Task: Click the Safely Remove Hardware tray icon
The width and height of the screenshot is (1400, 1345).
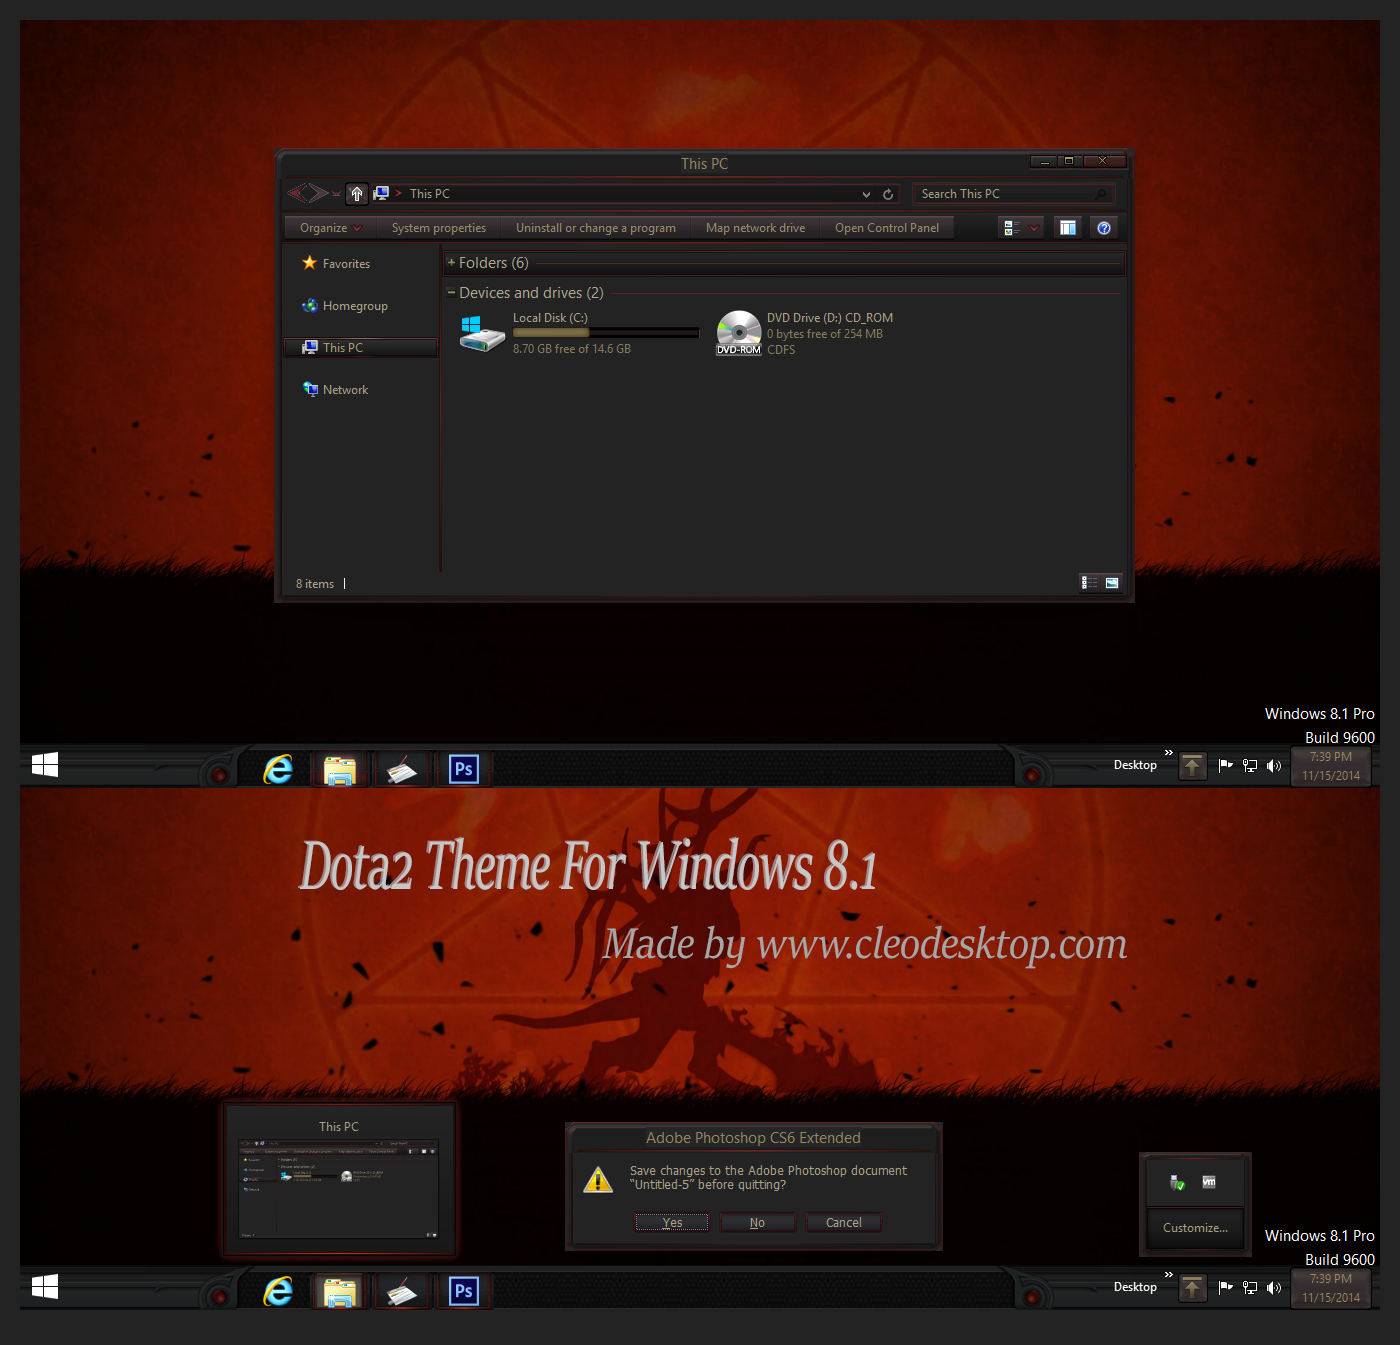Action: click(x=1178, y=1182)
